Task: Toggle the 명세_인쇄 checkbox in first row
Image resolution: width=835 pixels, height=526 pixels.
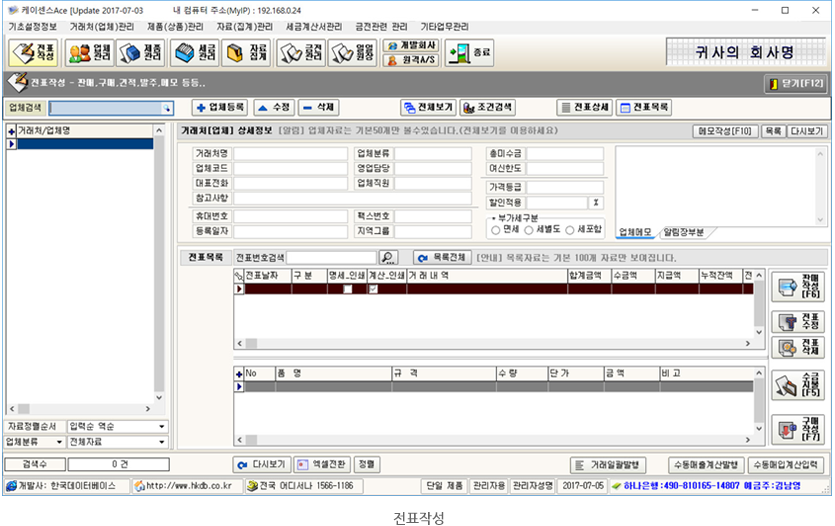Action: pos(348,289)
